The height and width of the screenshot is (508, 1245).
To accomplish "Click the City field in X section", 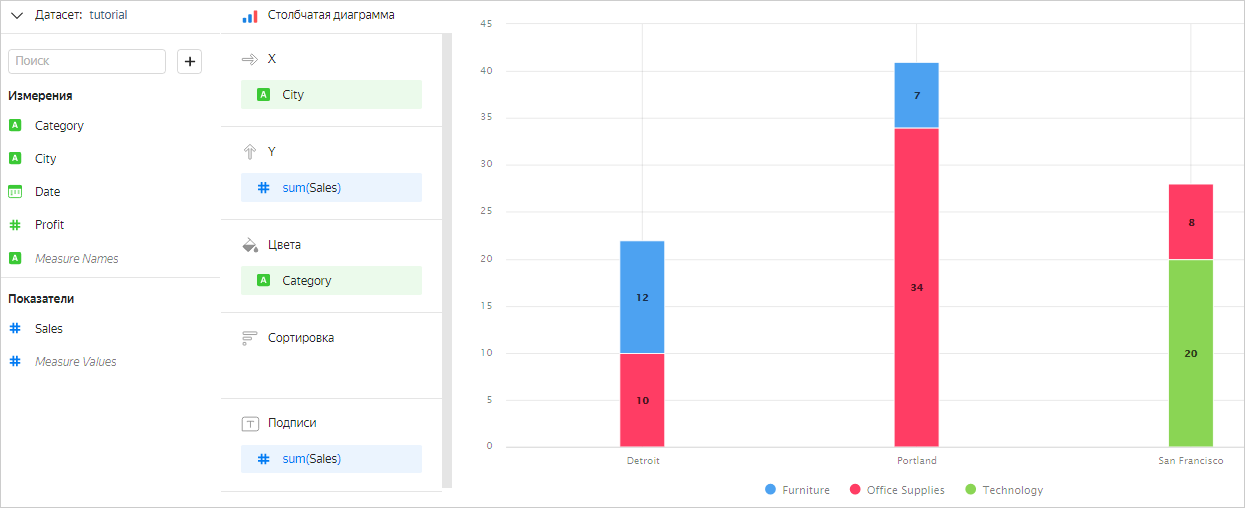I will (x=331, y=95).
